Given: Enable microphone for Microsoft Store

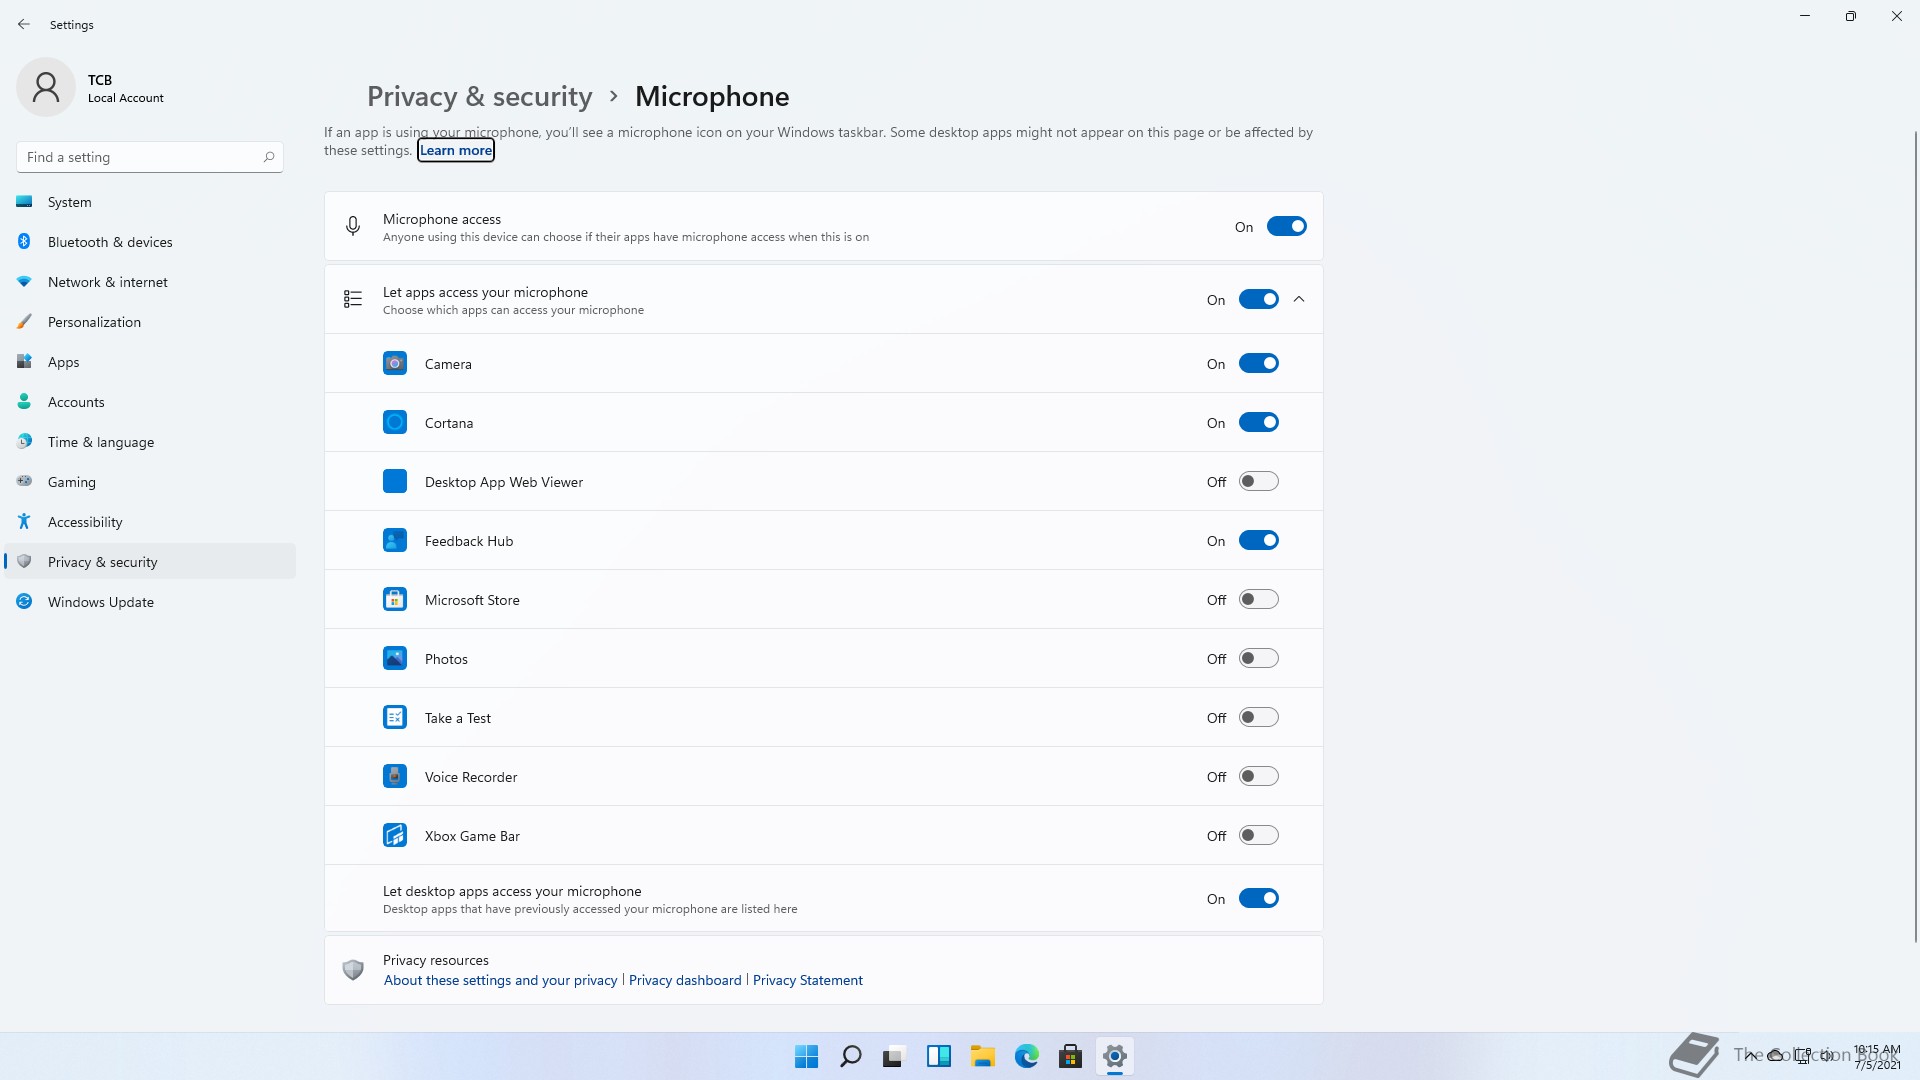Looking at the screenshot, I should pos(1258,599).
